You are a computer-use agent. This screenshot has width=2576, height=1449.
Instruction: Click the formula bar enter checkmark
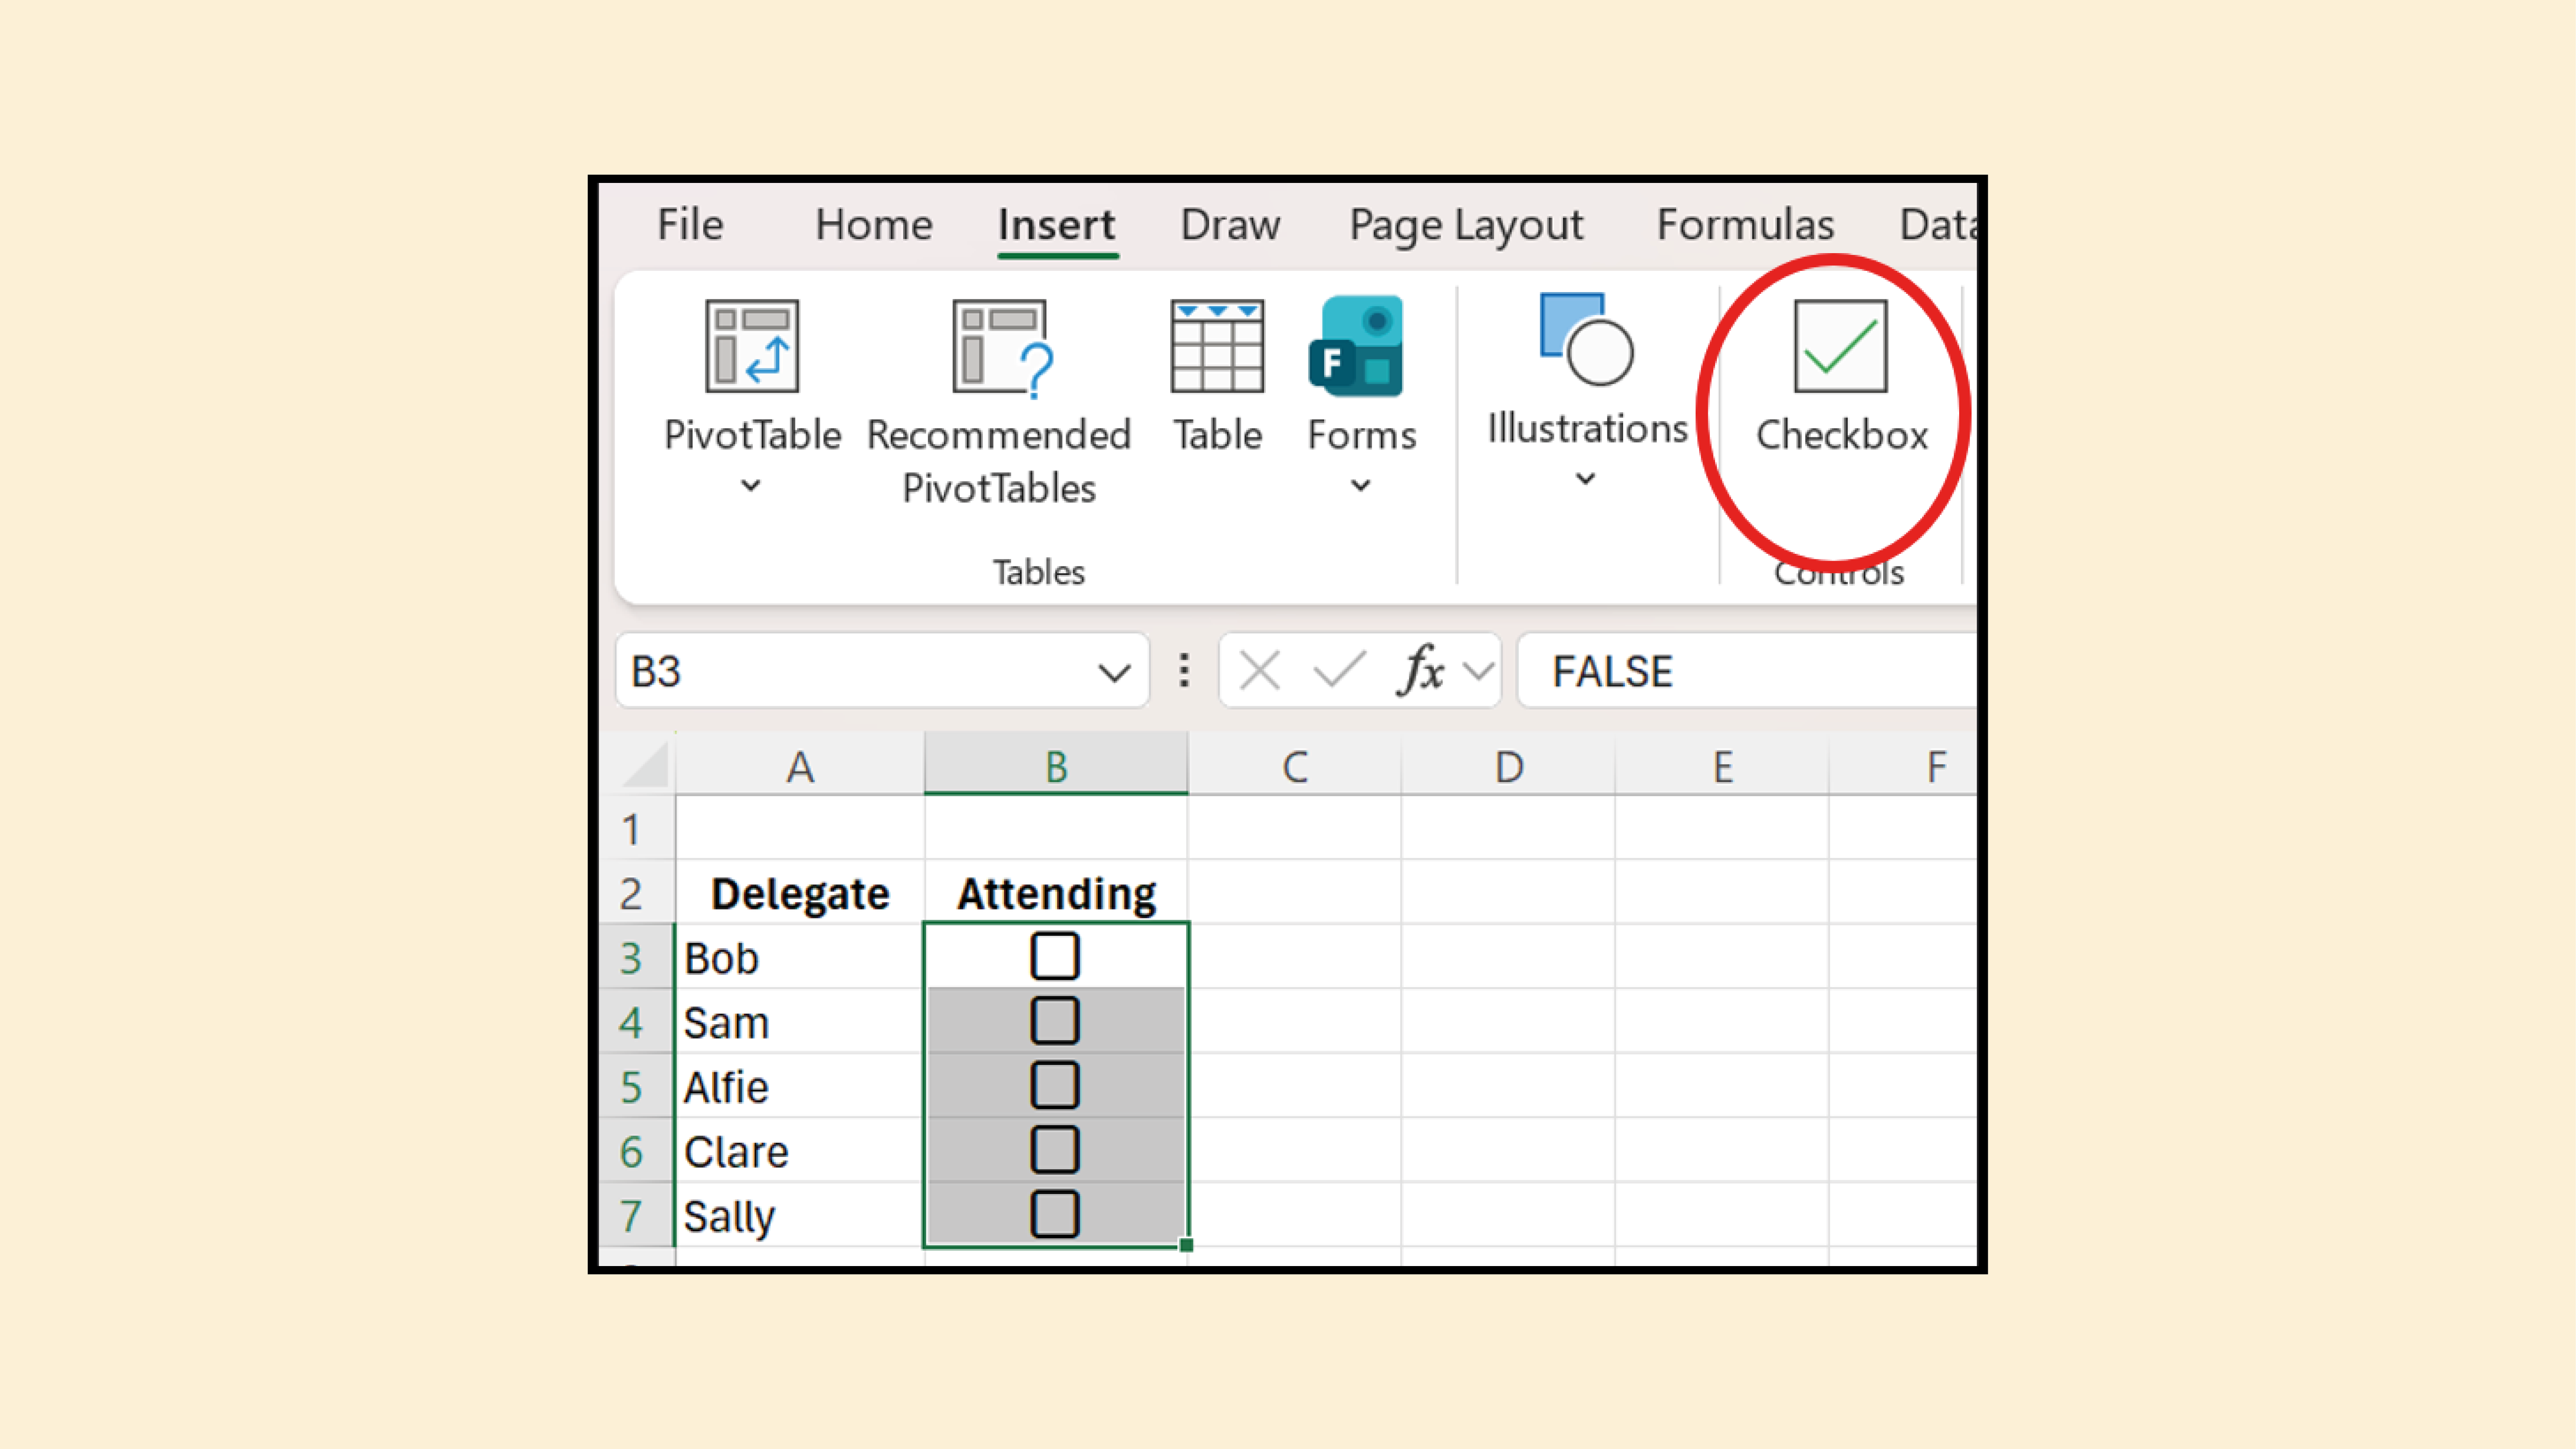1339,670
